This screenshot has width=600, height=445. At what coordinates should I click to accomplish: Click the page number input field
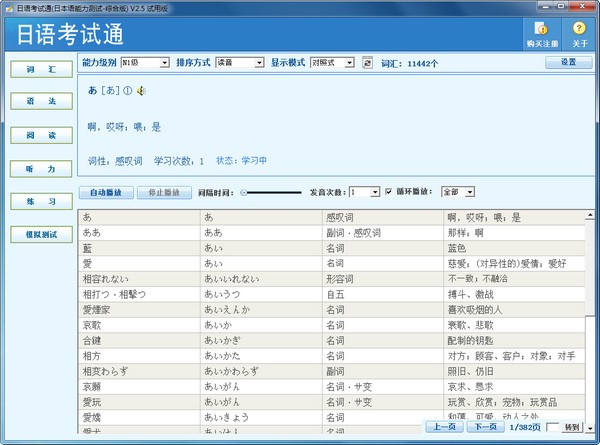click(553, 427)
